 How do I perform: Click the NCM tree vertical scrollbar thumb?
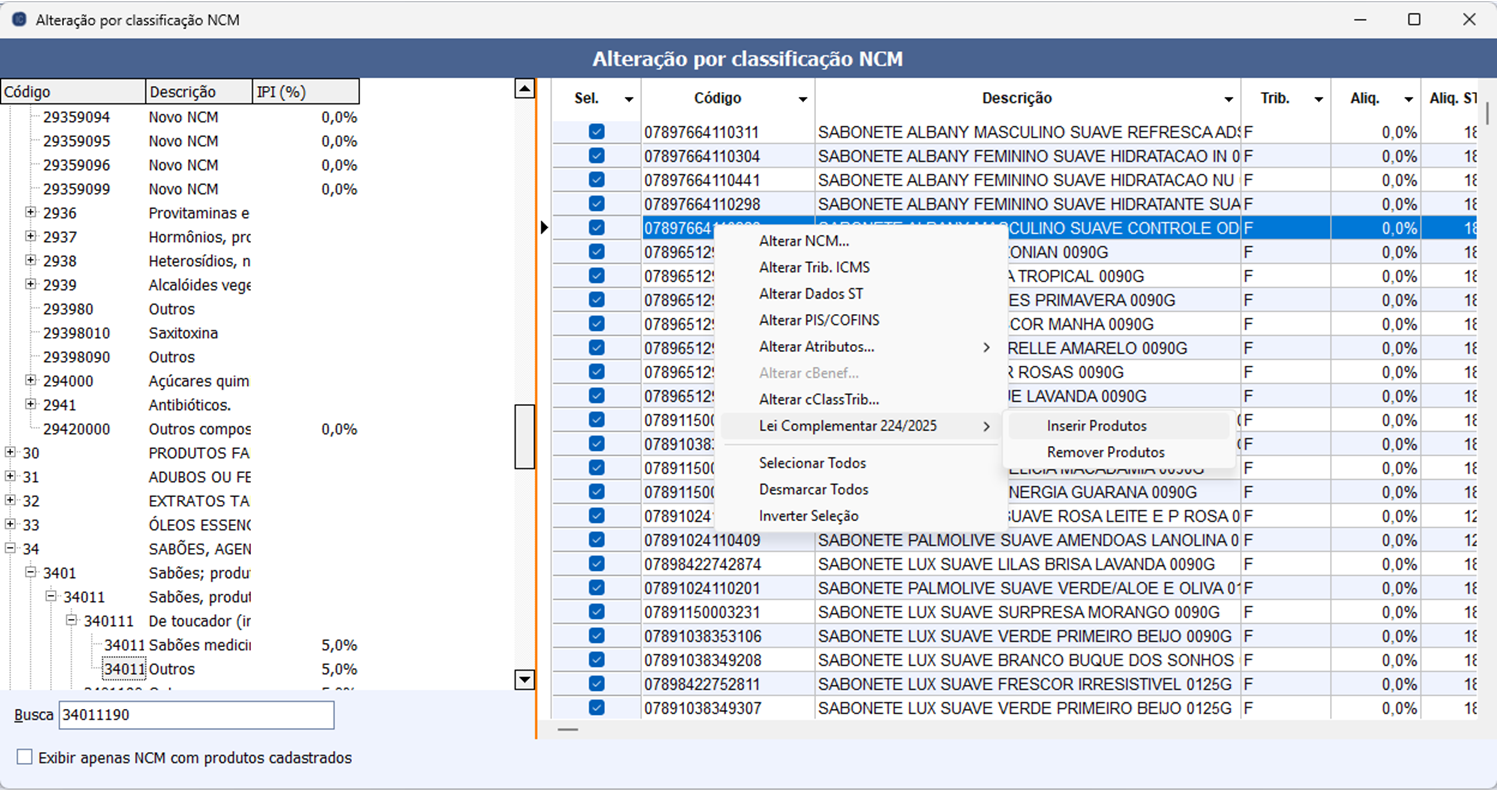tap(524, 436)
